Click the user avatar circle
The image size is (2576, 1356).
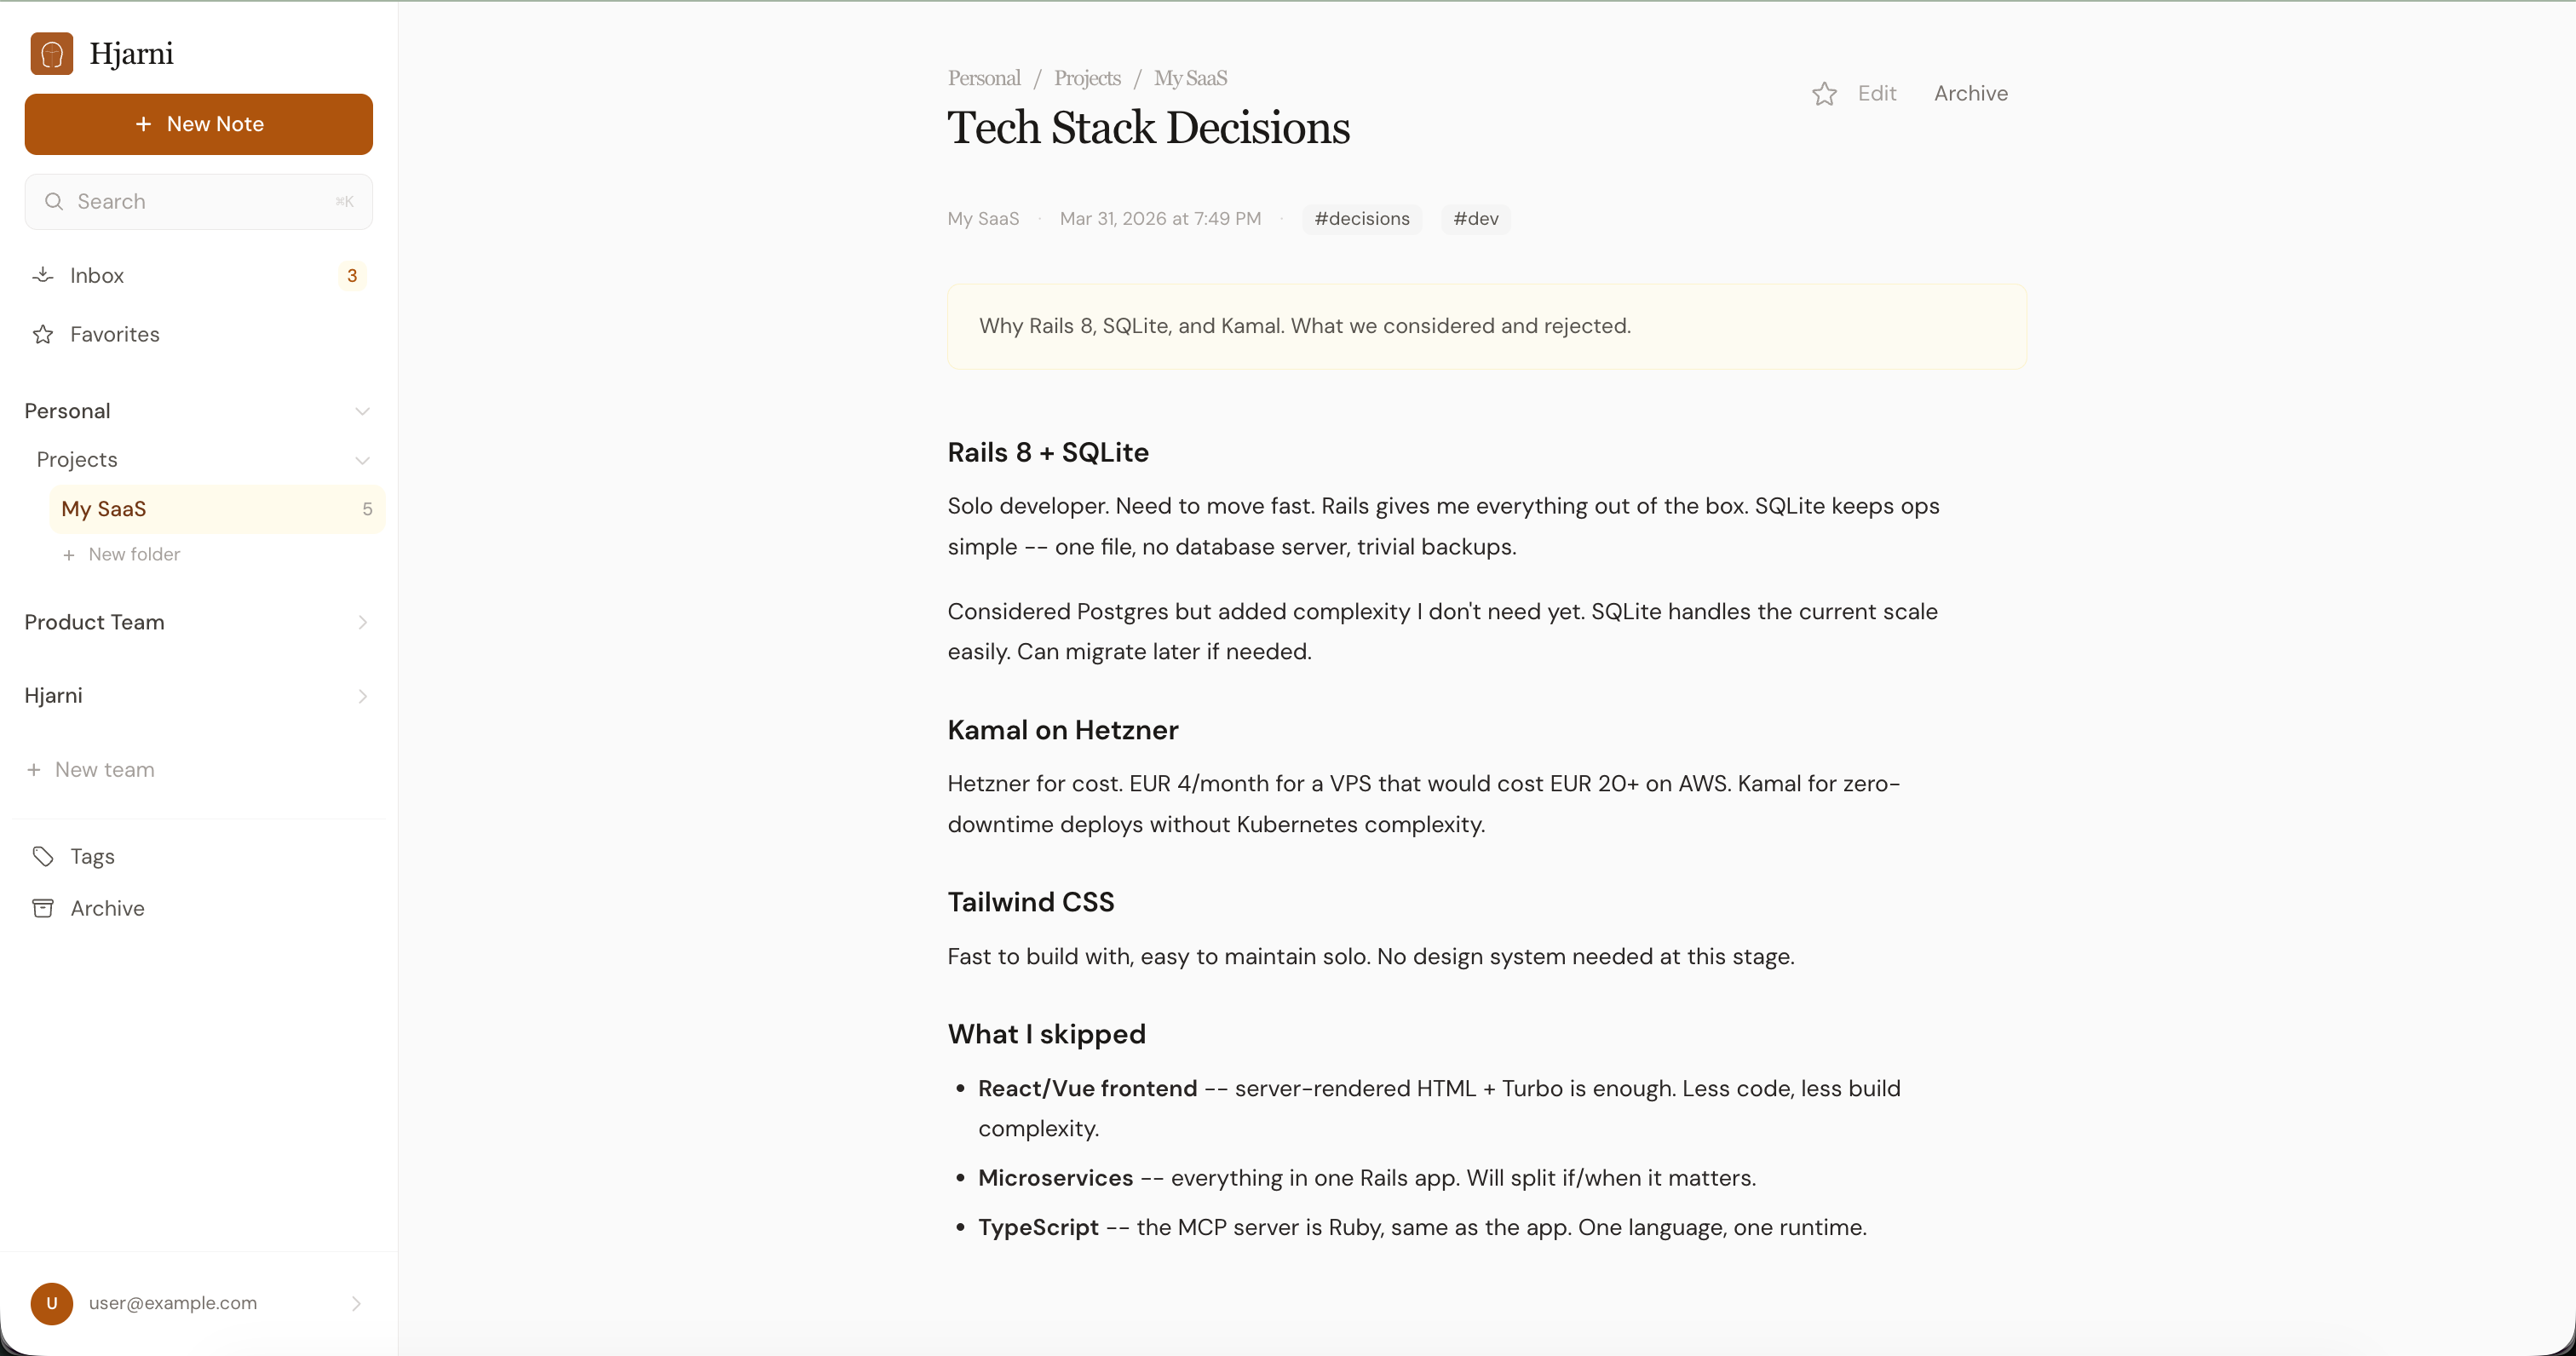[52, 1303]
